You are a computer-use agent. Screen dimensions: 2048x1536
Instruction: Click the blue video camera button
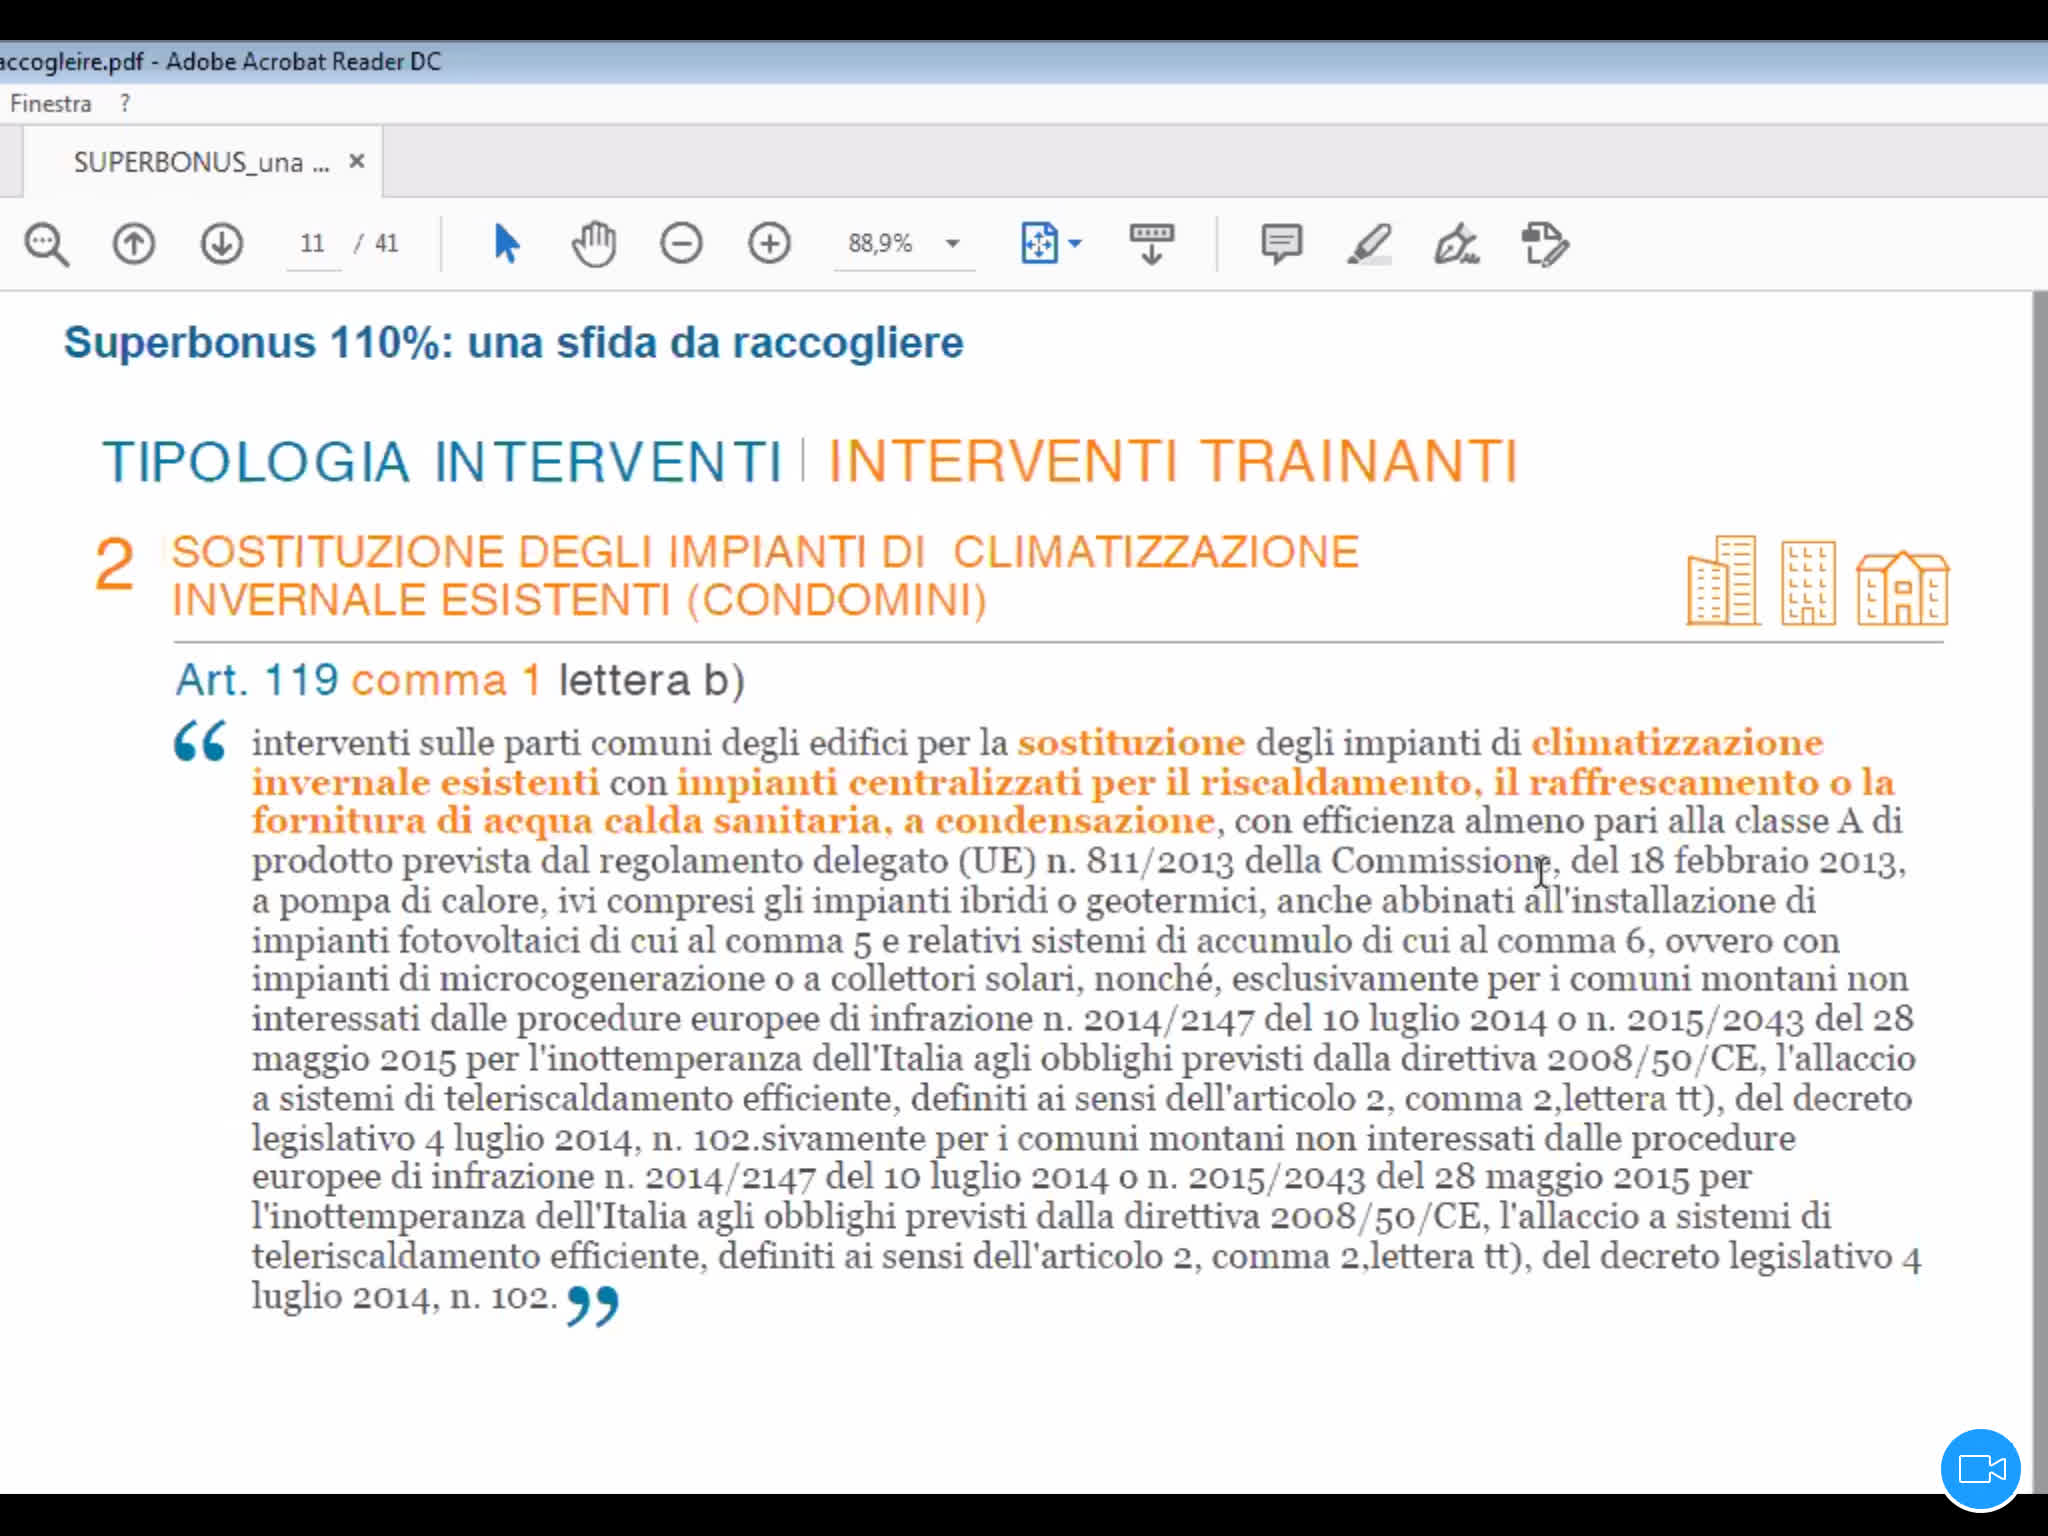(x=1980, y=1468)
